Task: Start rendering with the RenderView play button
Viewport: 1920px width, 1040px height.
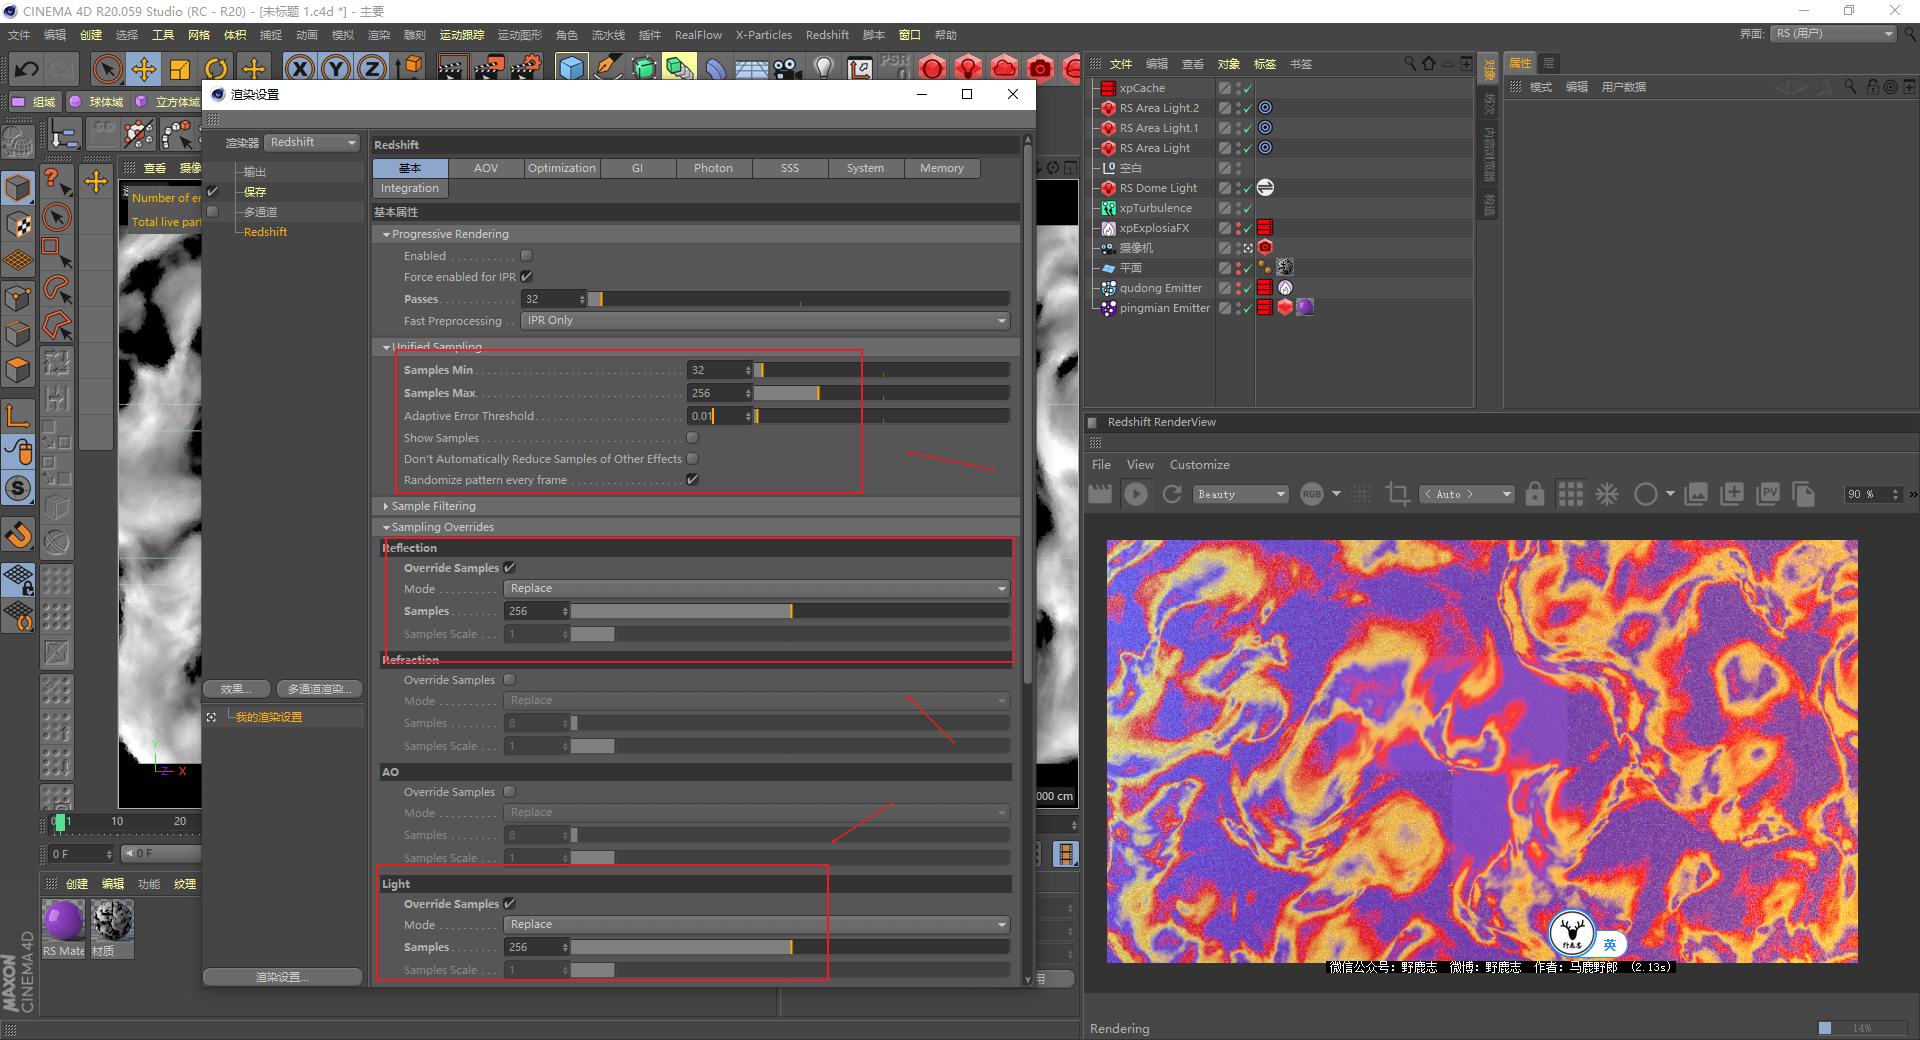Action: click(x=1137, y=494)
